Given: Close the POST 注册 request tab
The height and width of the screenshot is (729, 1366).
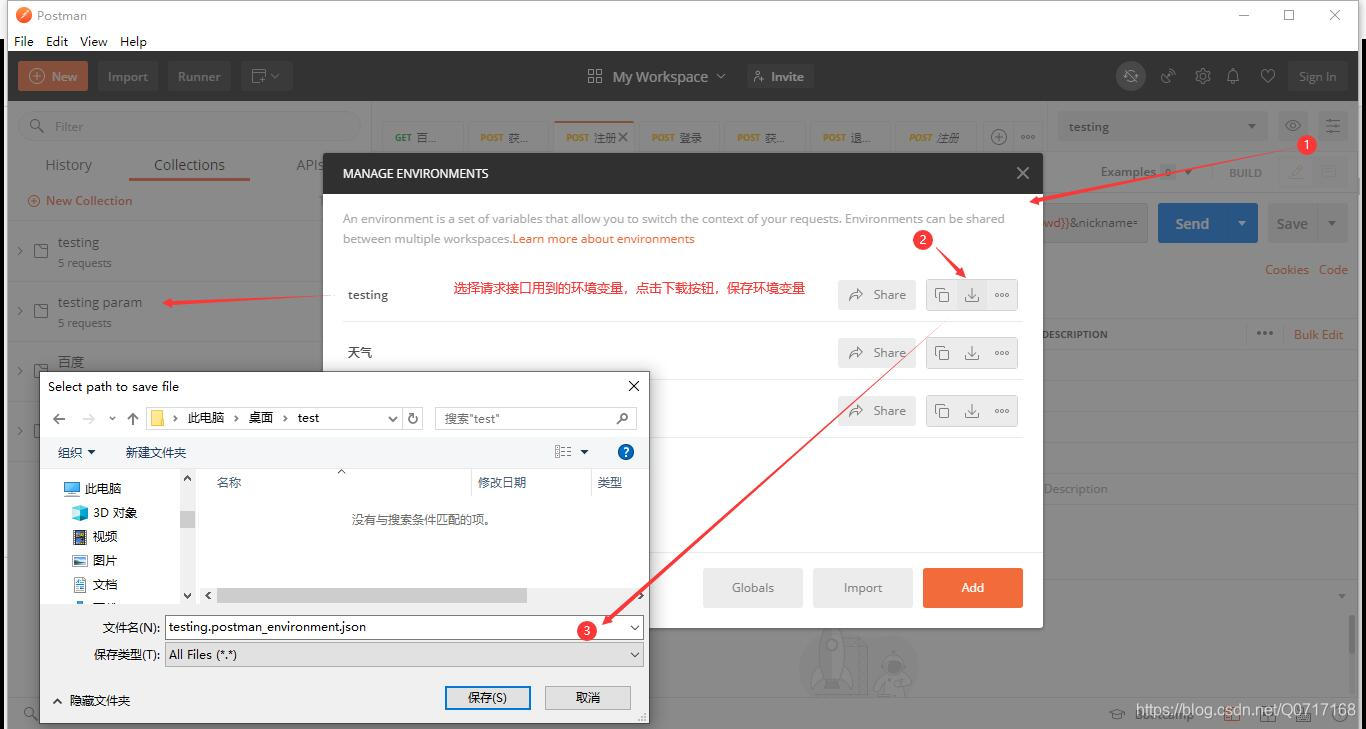Looking at the screenshot, I should (623, 137).
